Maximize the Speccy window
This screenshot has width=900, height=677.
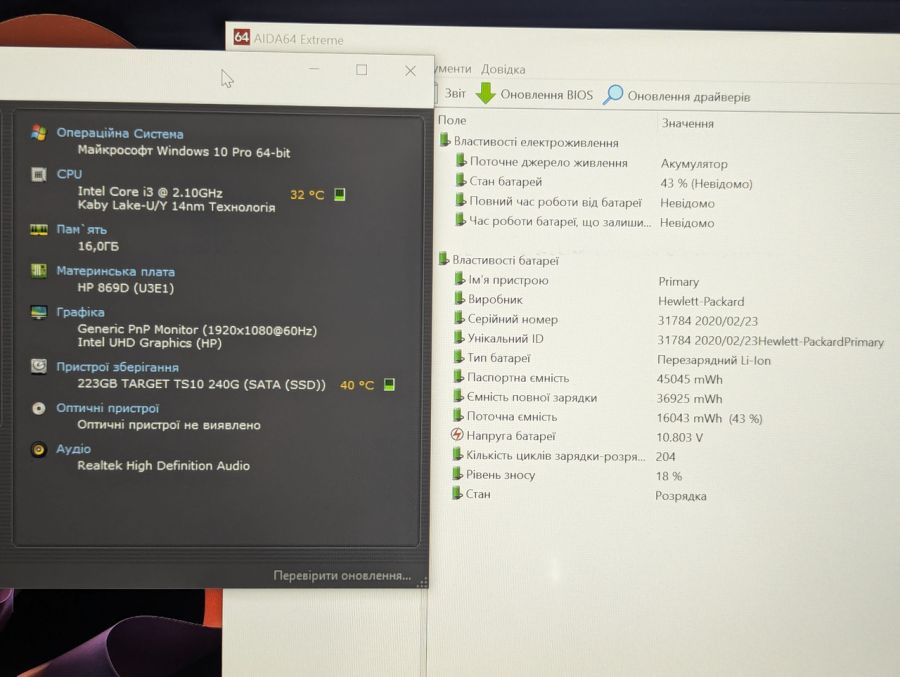[x=362, y=69]
